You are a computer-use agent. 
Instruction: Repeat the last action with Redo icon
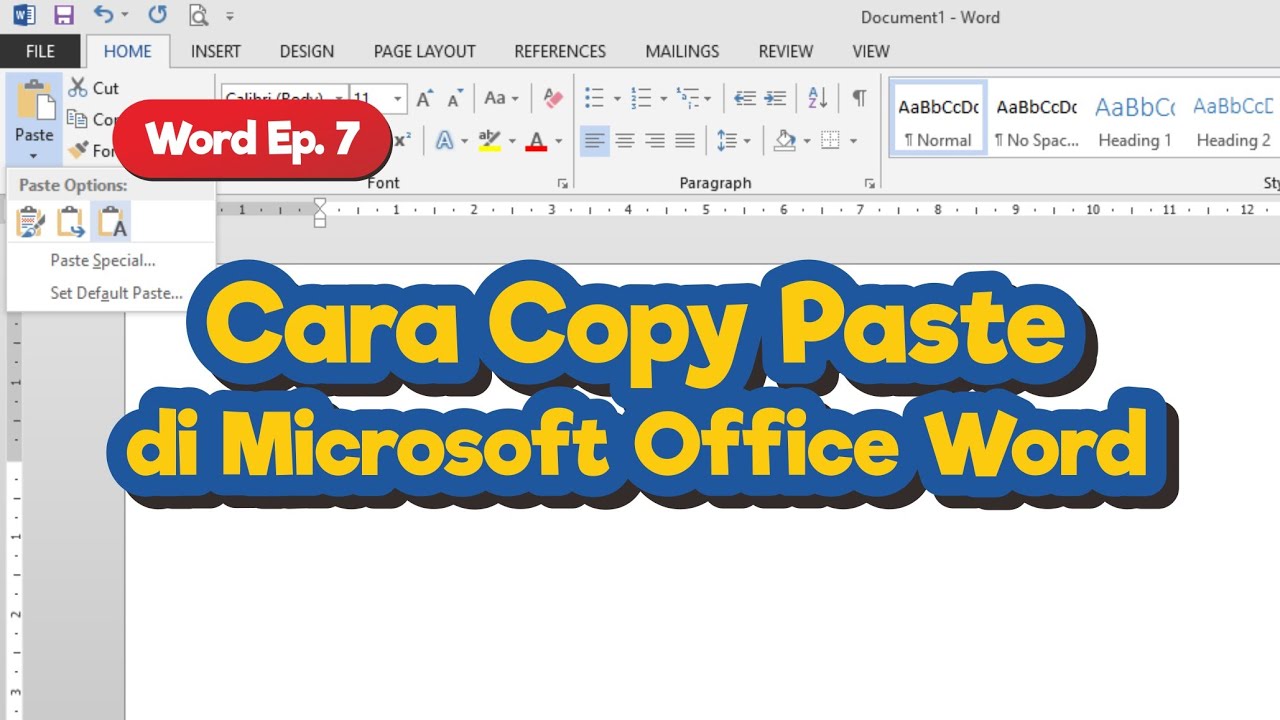[157, 15]
